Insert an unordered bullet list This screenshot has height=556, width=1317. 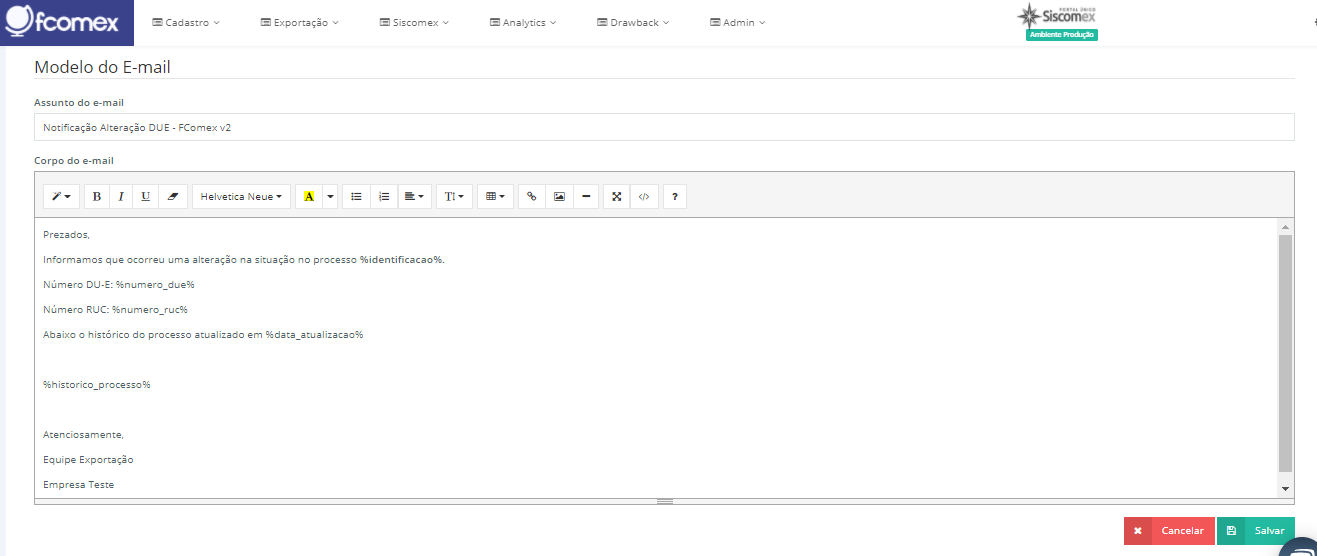356,196
